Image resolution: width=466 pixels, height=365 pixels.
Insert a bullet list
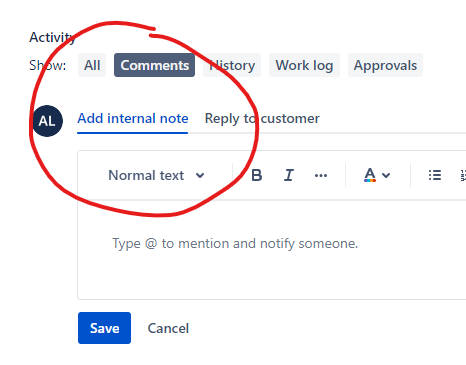coord(435,175)
